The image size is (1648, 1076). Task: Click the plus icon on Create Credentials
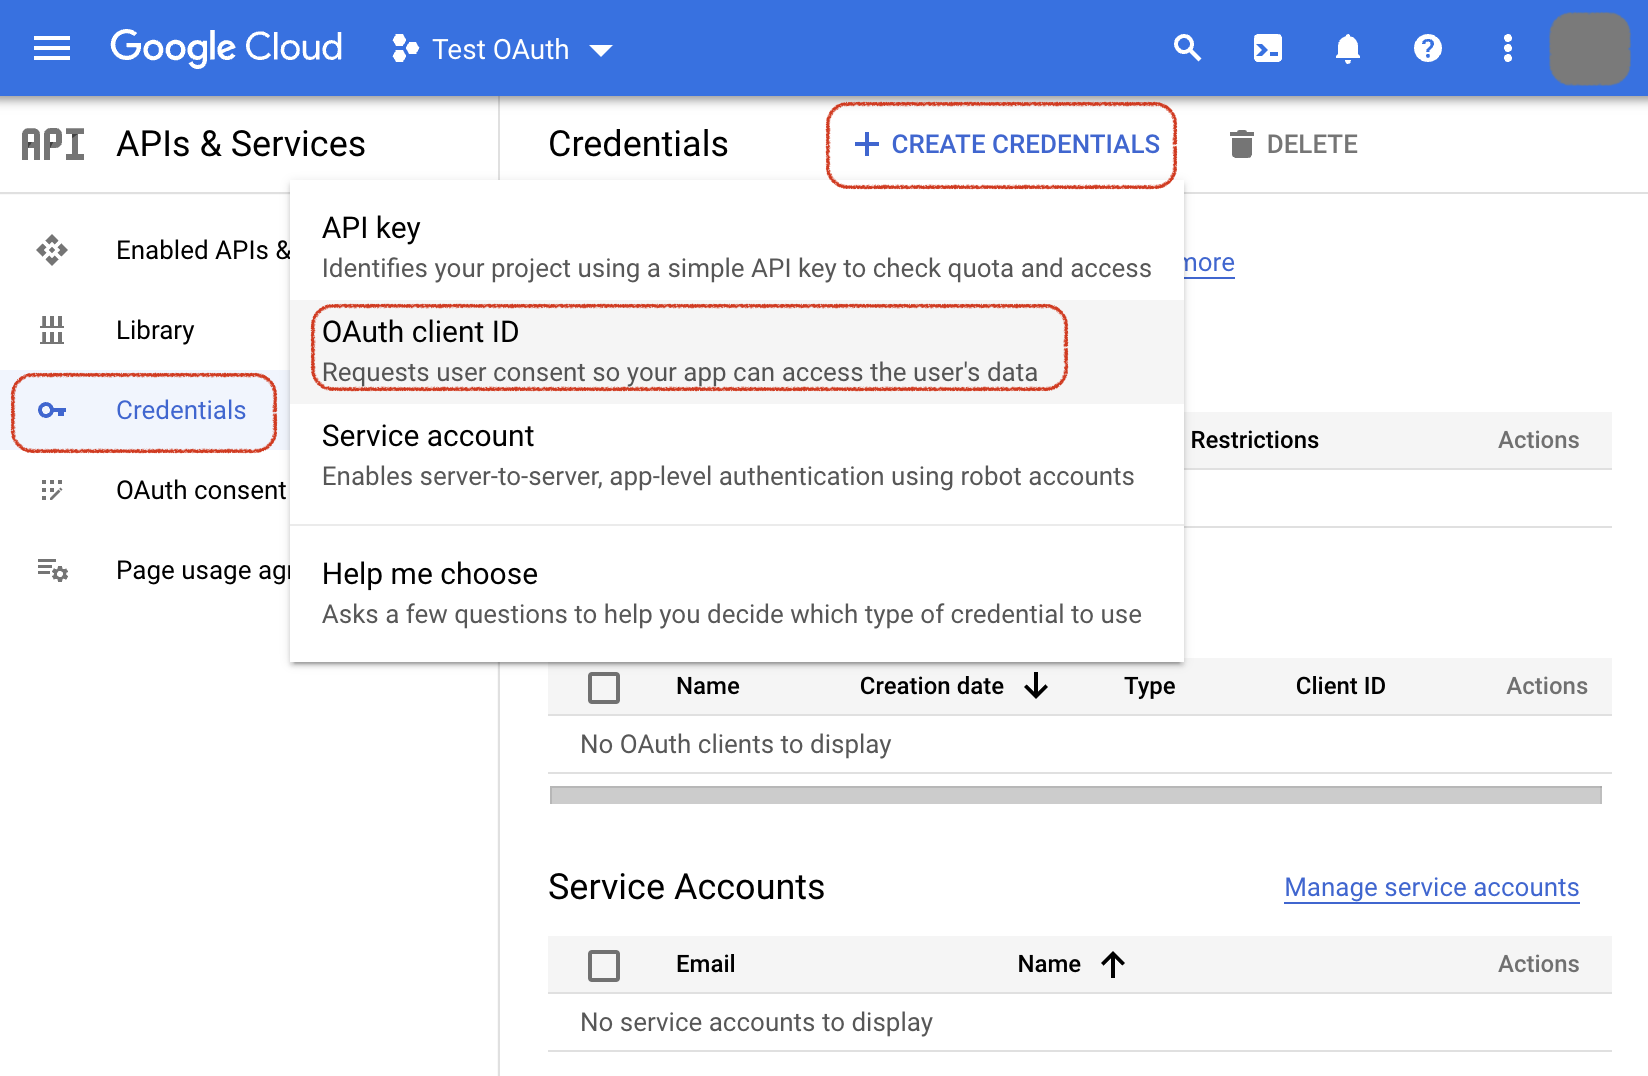click(867, 144)
